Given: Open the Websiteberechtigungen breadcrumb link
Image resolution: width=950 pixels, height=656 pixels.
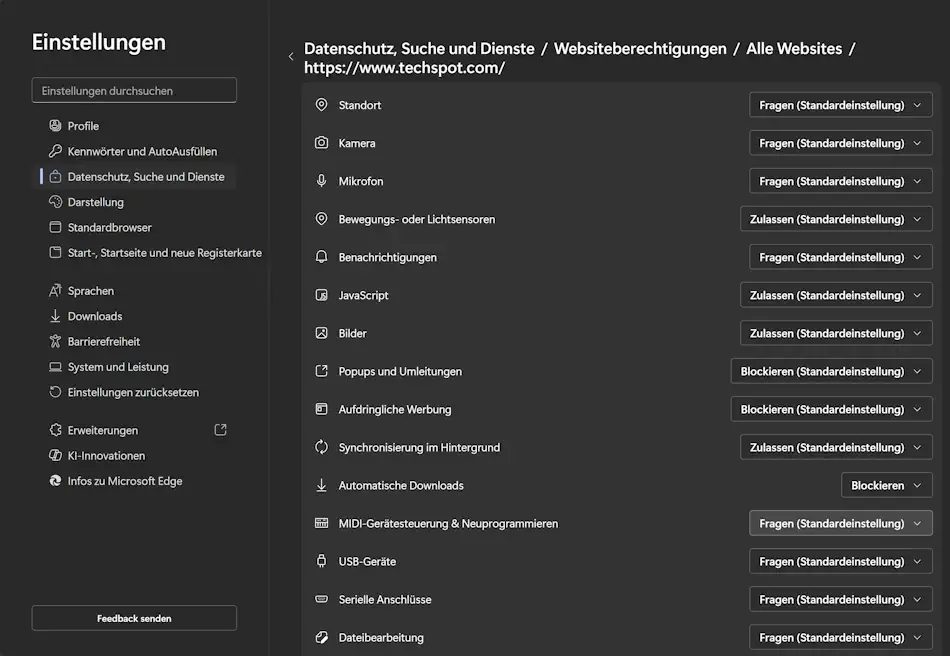Looking at the screenshot, I should coord(642,48).
